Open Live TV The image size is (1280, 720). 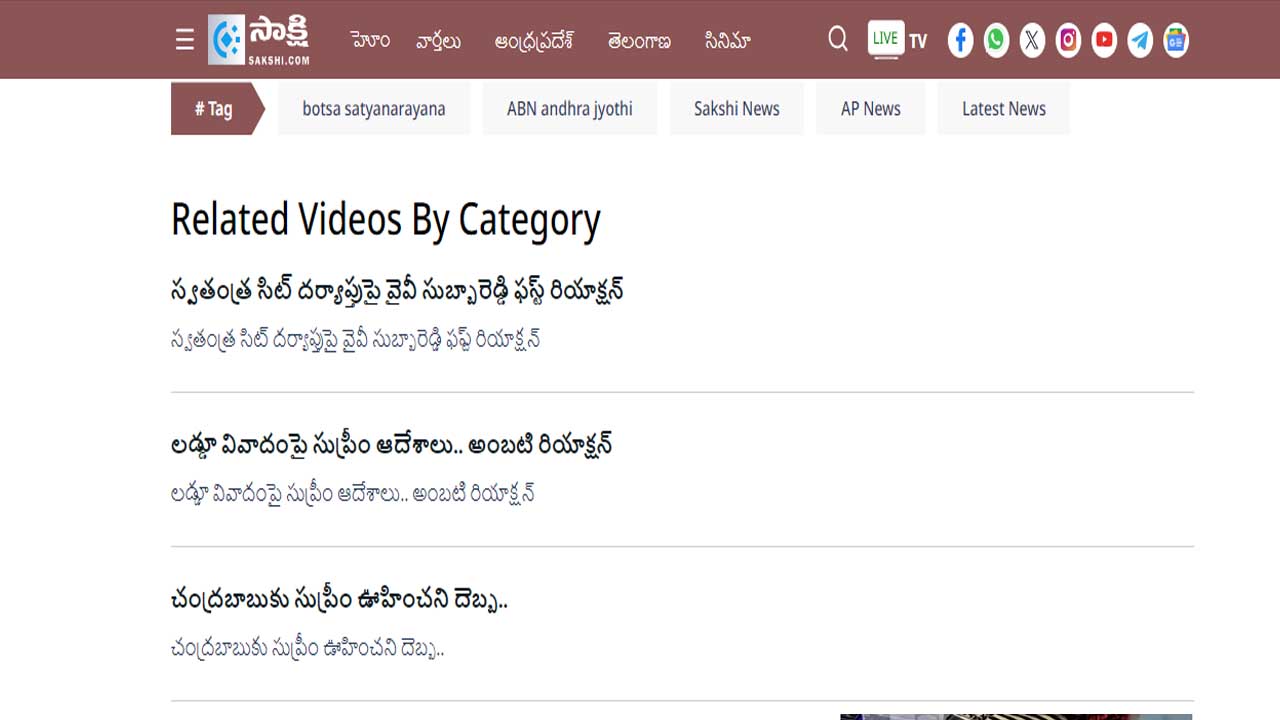pos(897,40)
